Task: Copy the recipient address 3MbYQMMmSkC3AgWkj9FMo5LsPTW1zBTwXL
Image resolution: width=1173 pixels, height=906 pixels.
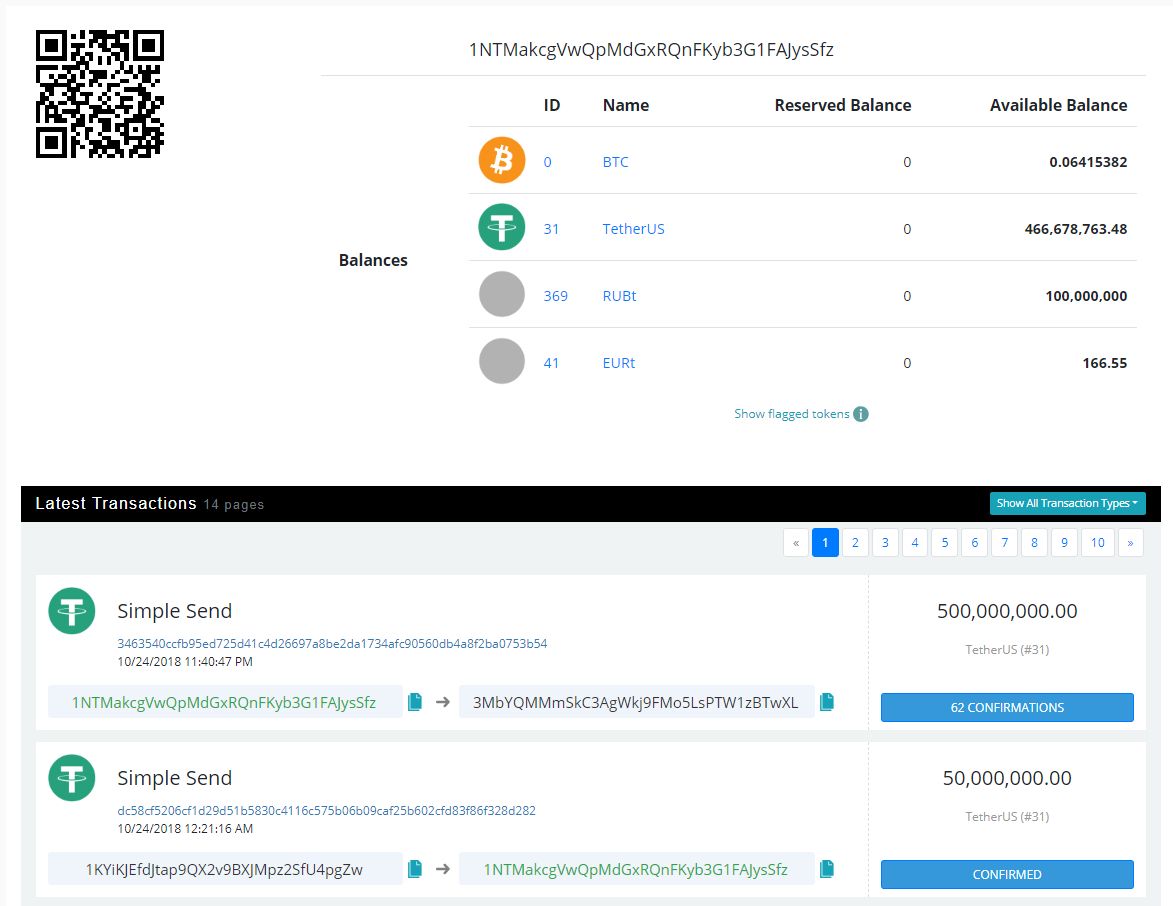Action: point(827,701)
